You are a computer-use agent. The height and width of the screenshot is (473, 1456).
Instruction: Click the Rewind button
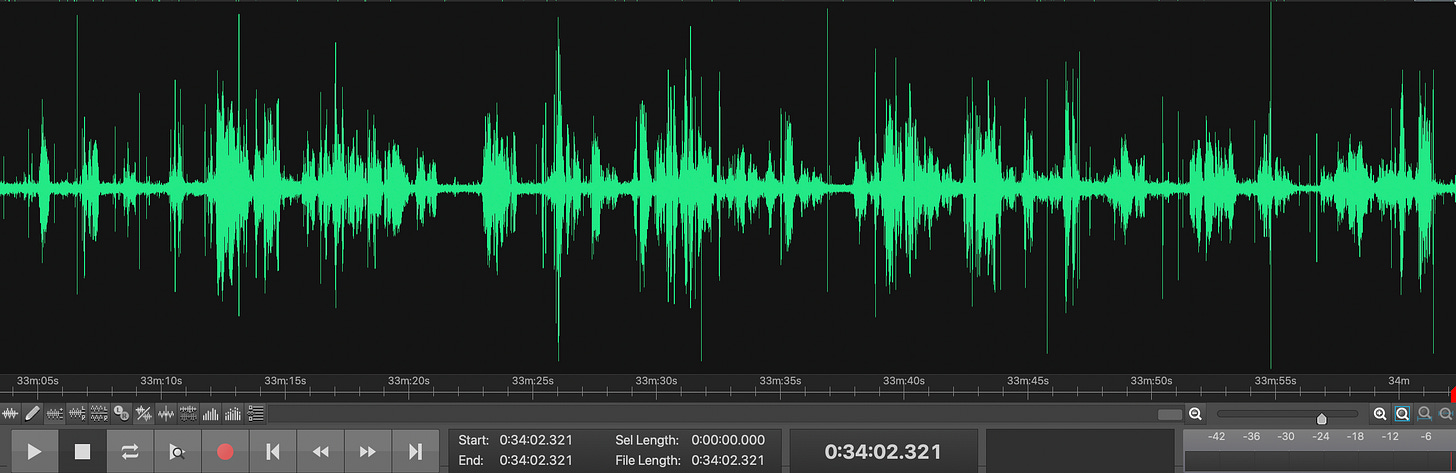[x=320, y=451]
